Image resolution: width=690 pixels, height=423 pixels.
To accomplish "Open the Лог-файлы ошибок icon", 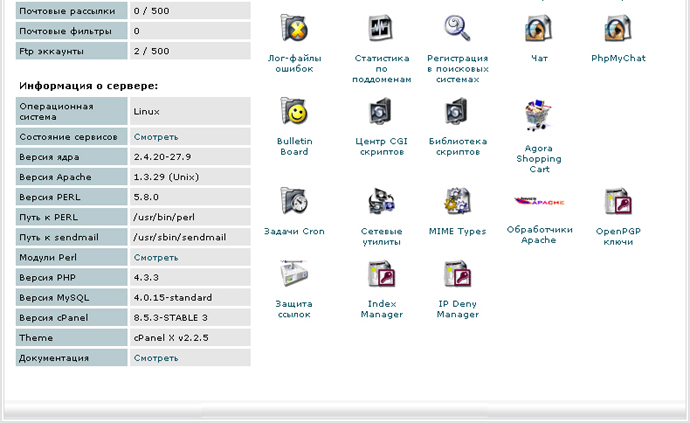I will [293, 29].
